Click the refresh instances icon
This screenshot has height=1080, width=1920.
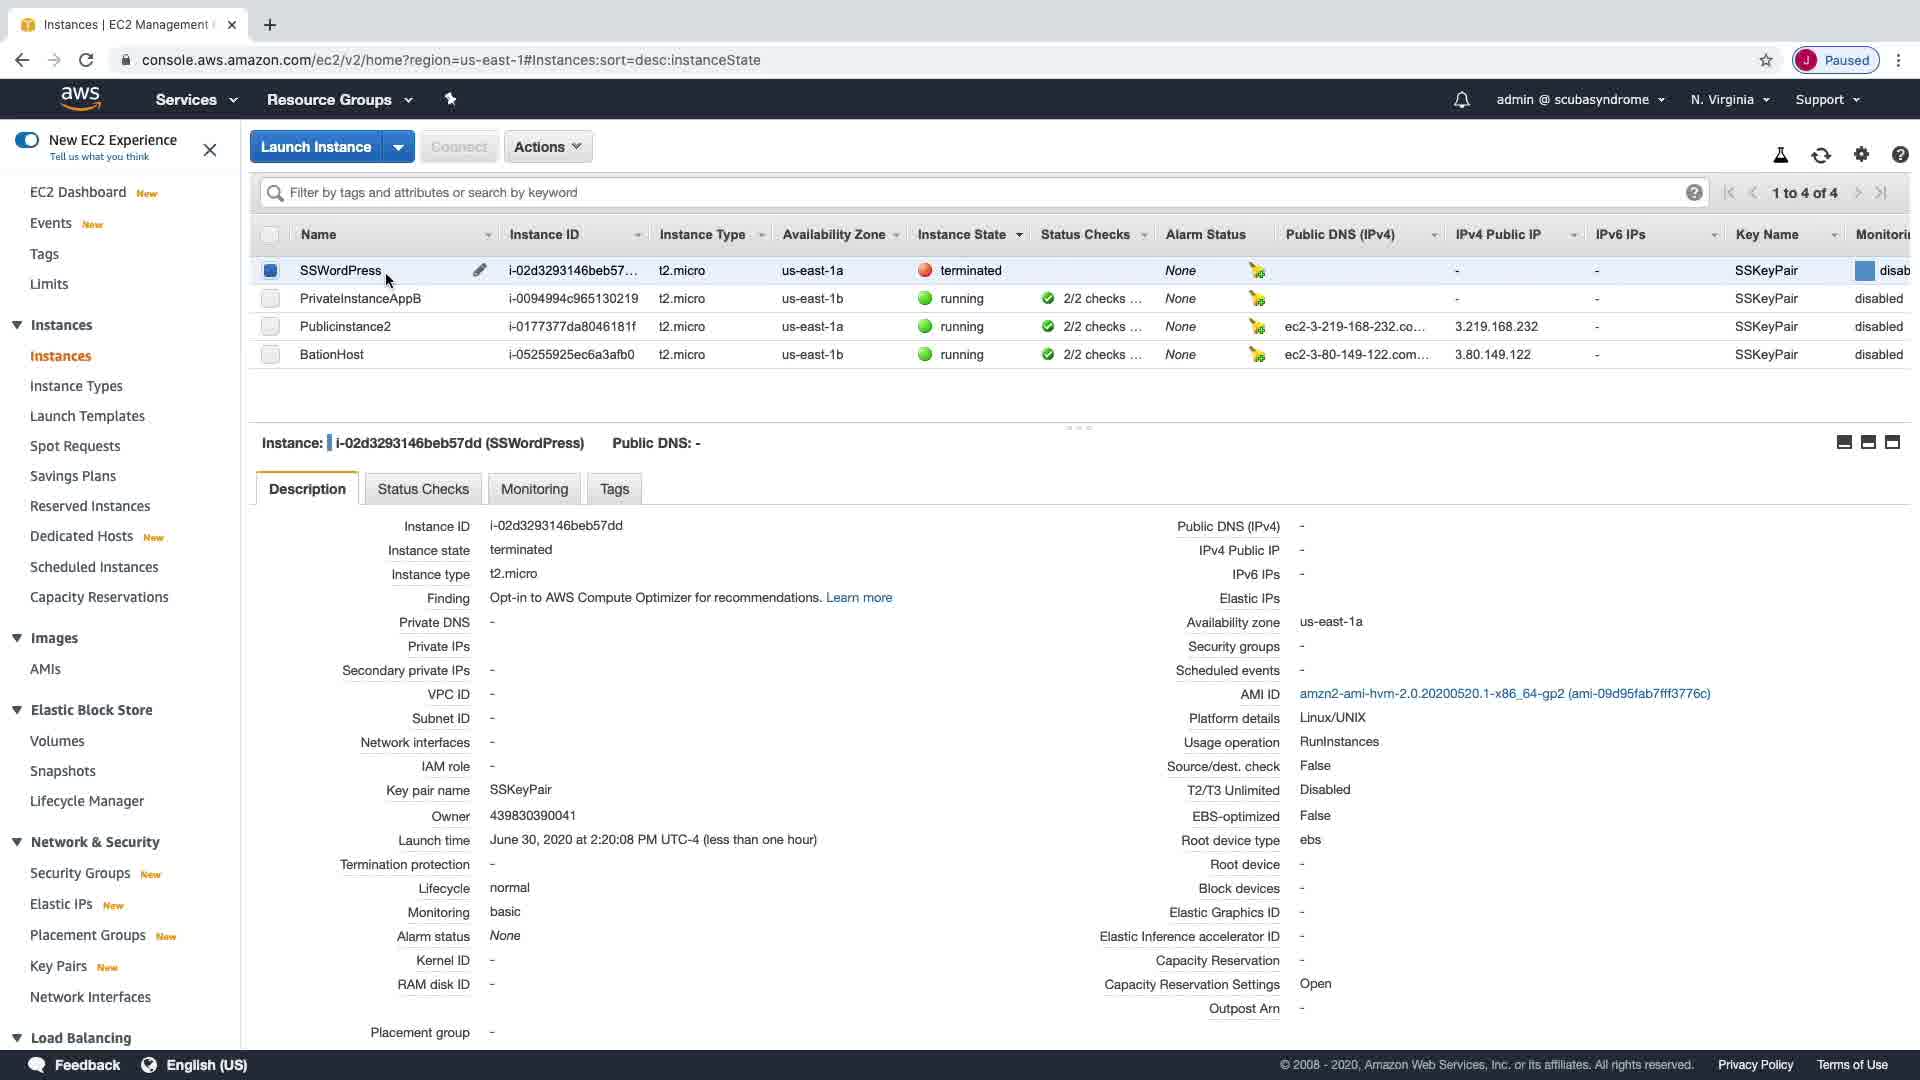click(x=1820, y=155)
